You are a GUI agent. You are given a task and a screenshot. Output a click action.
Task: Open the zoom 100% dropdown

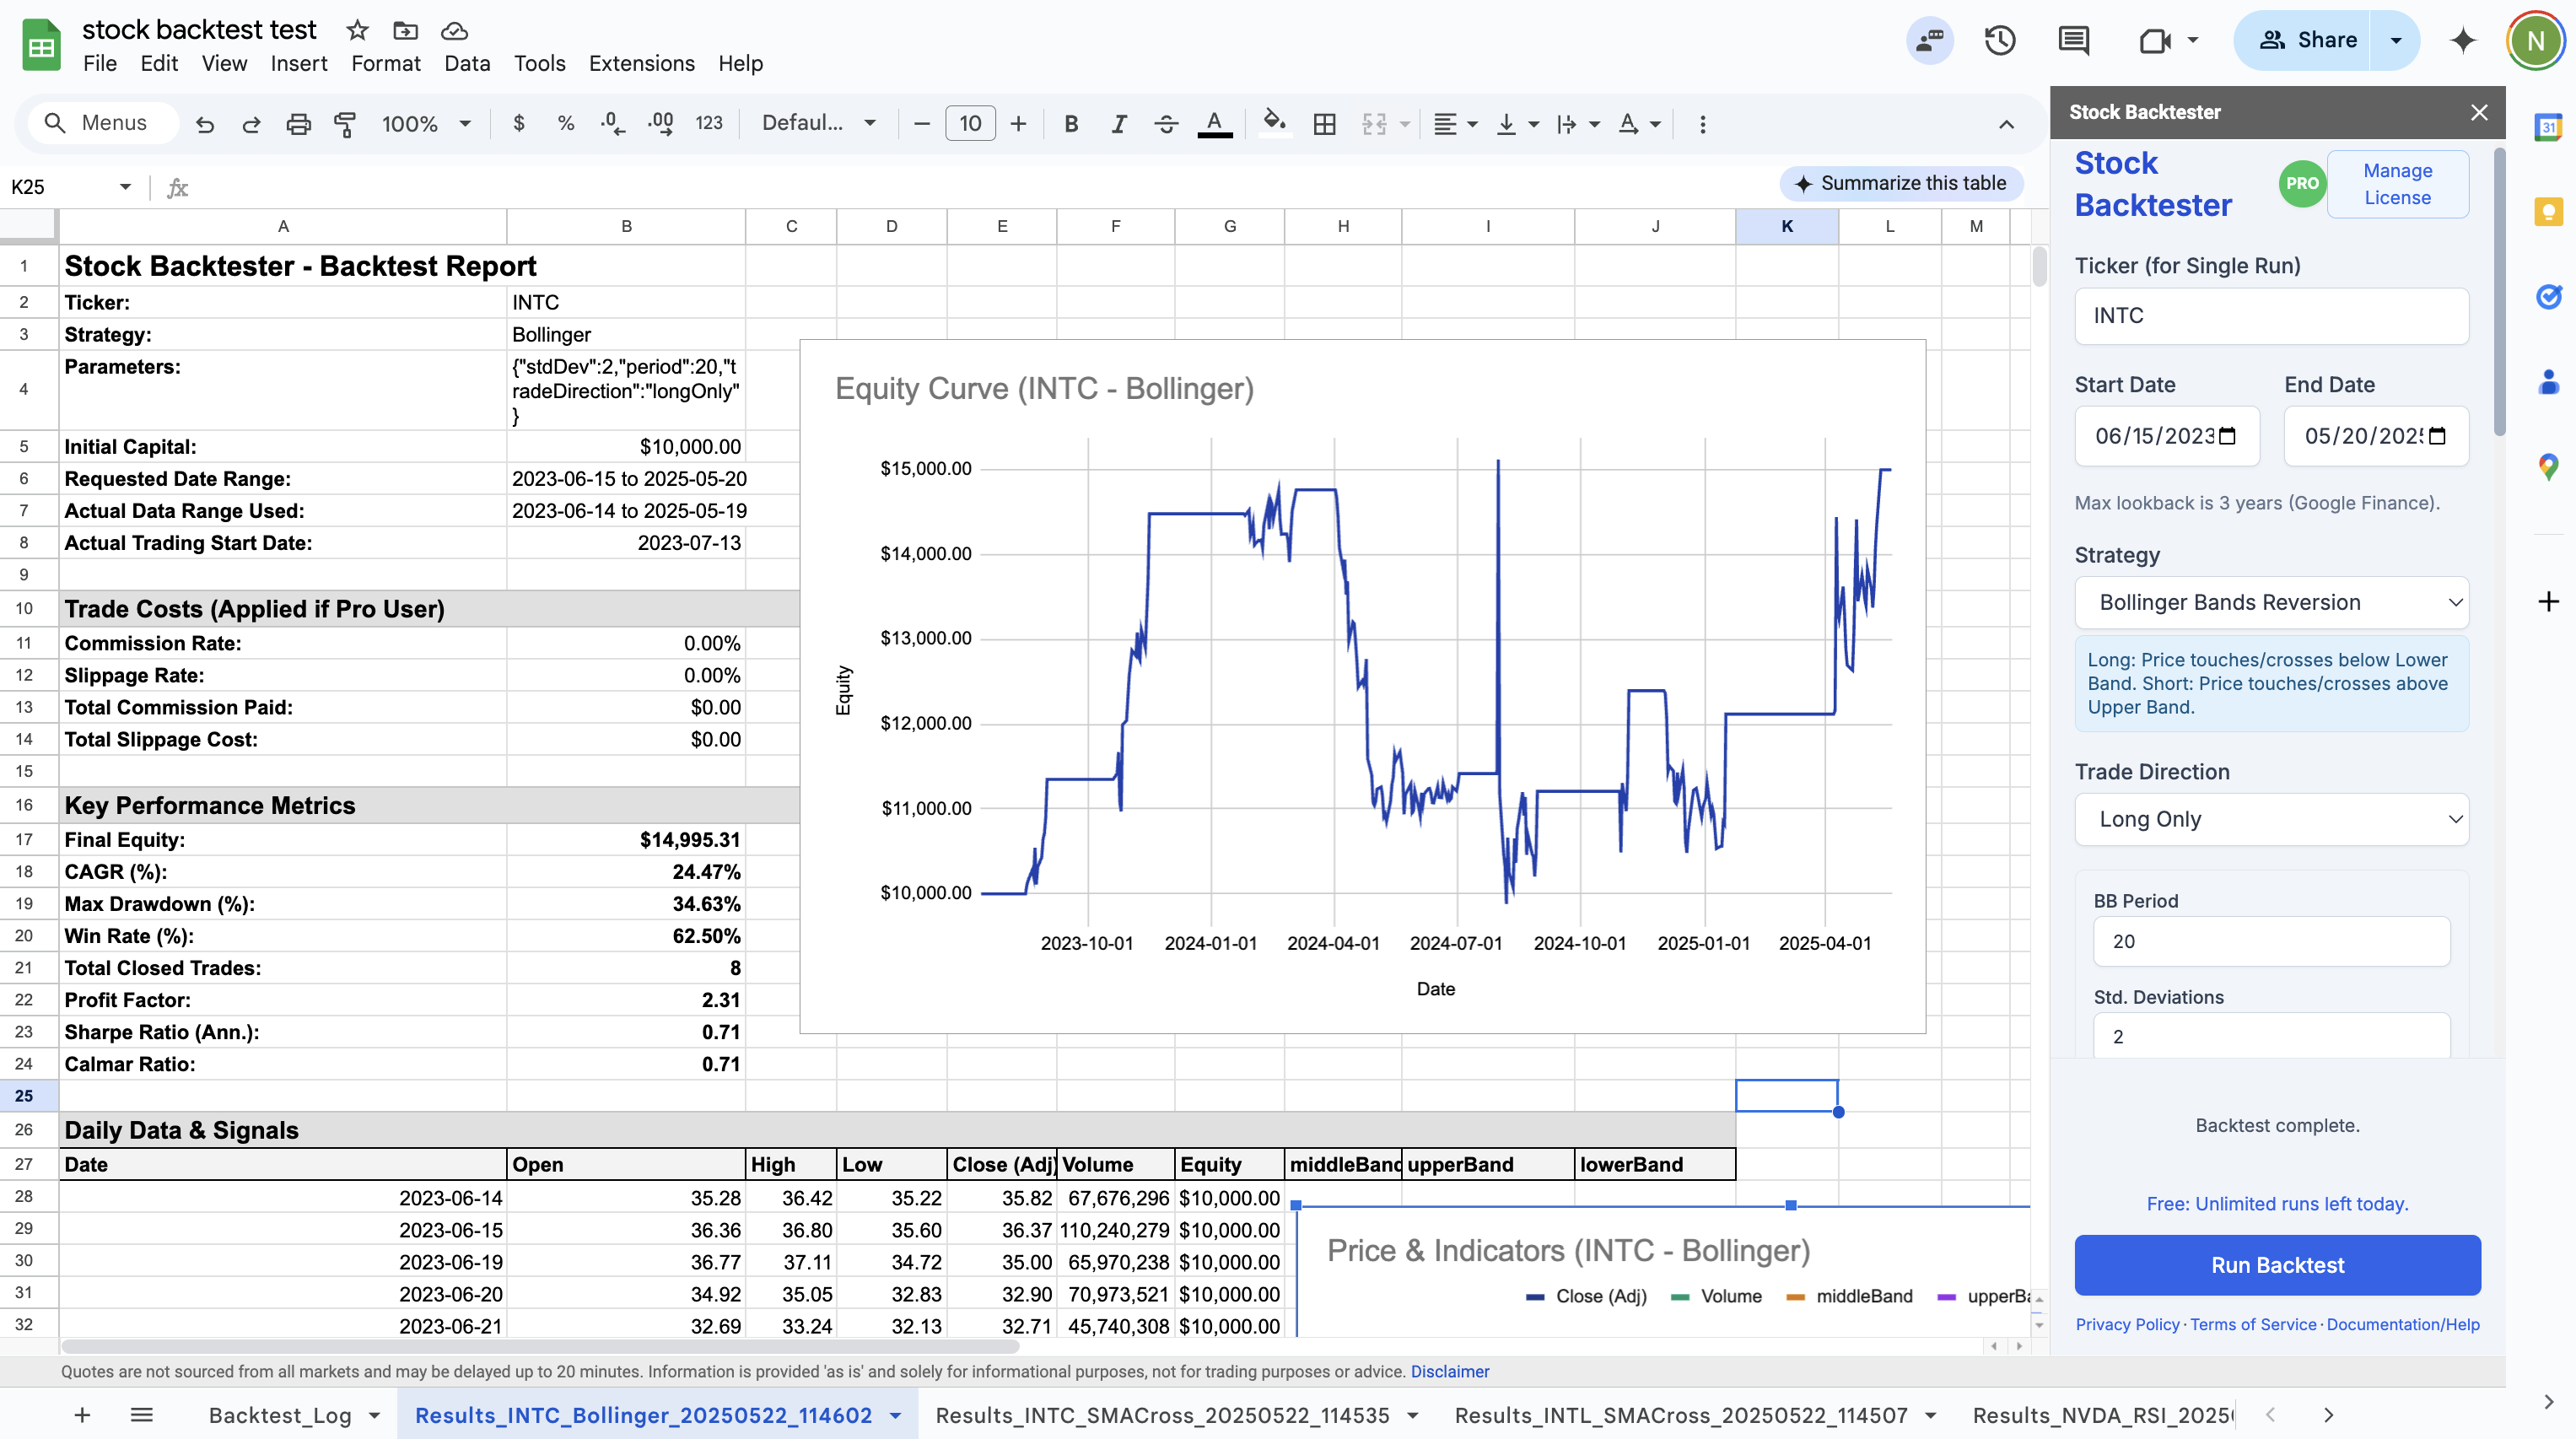(425, 124)
